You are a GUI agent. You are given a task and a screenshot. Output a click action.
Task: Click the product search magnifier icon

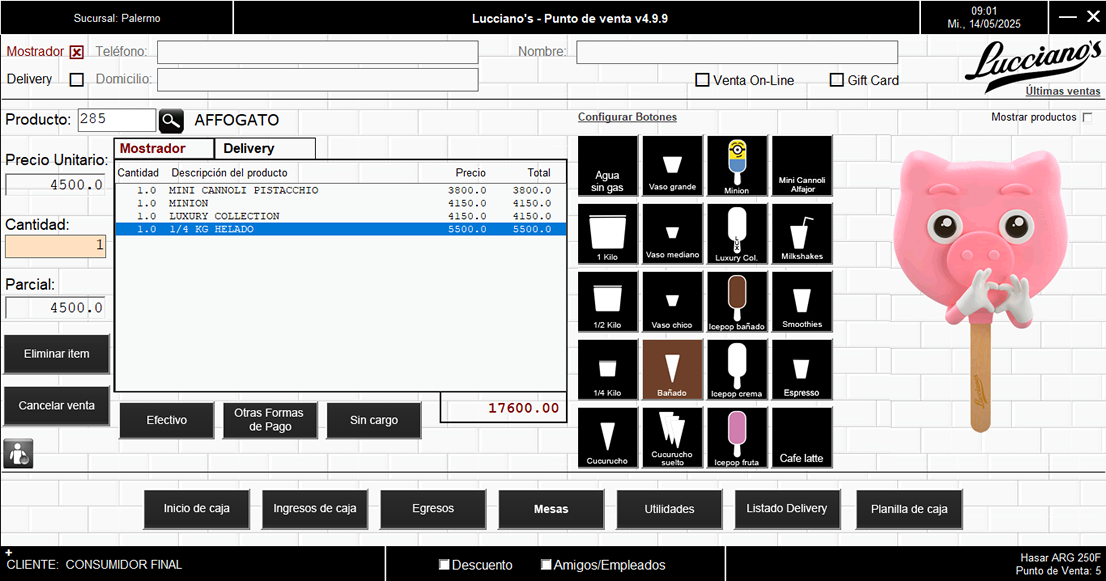point(171,121)
